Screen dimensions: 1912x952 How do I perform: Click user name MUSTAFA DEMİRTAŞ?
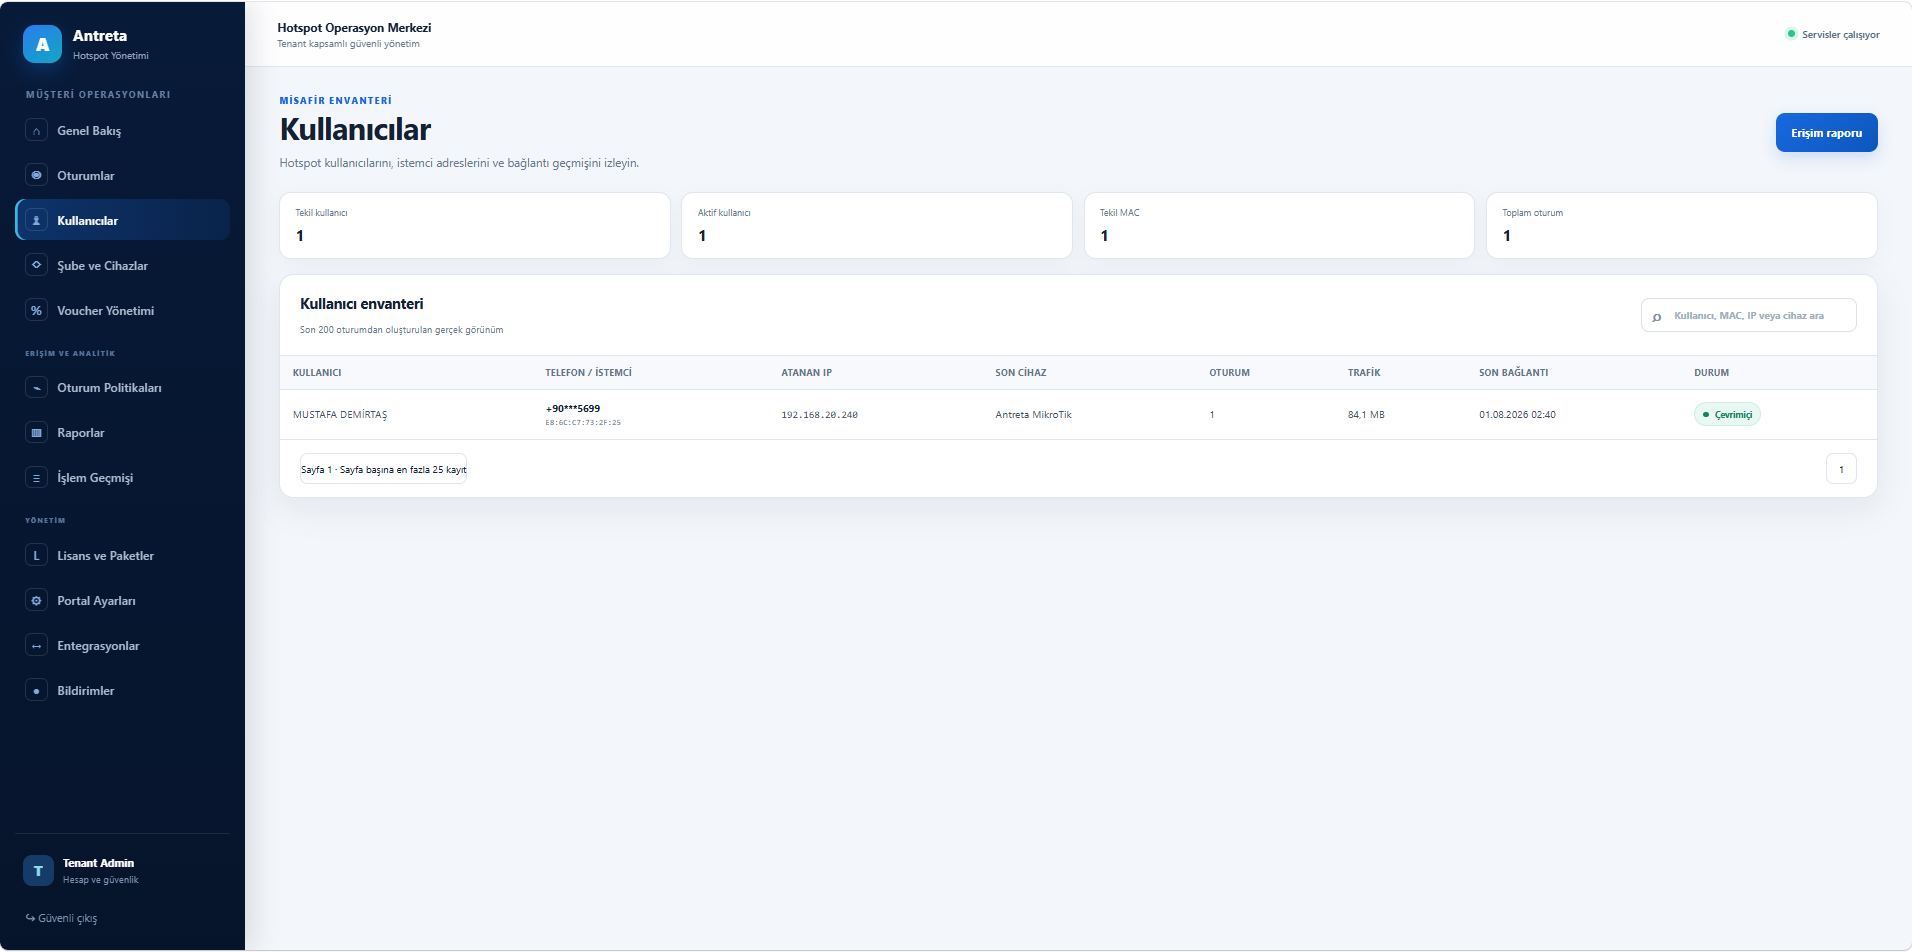340,415
